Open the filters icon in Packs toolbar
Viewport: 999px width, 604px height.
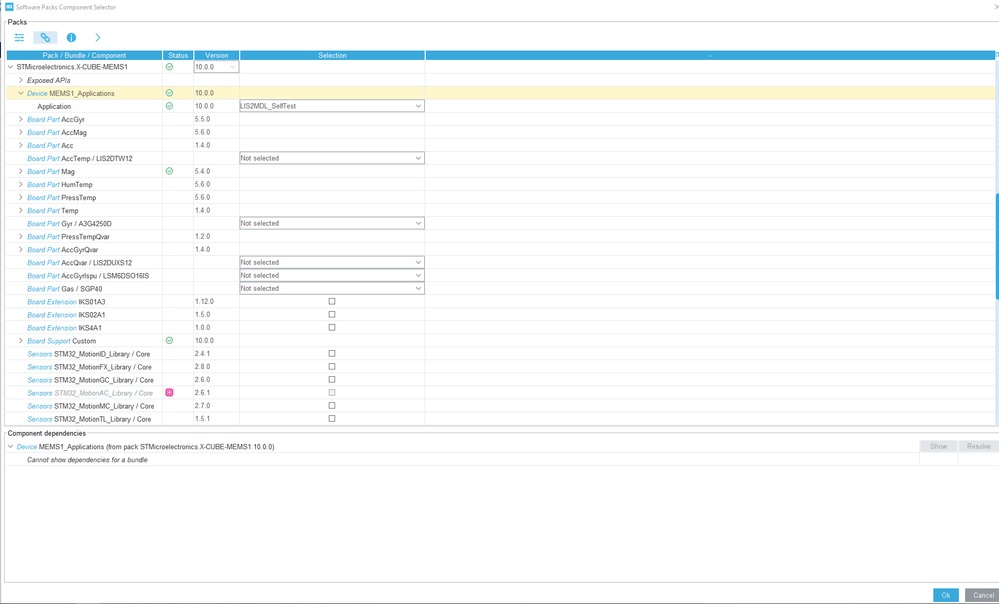pos(19,38)
